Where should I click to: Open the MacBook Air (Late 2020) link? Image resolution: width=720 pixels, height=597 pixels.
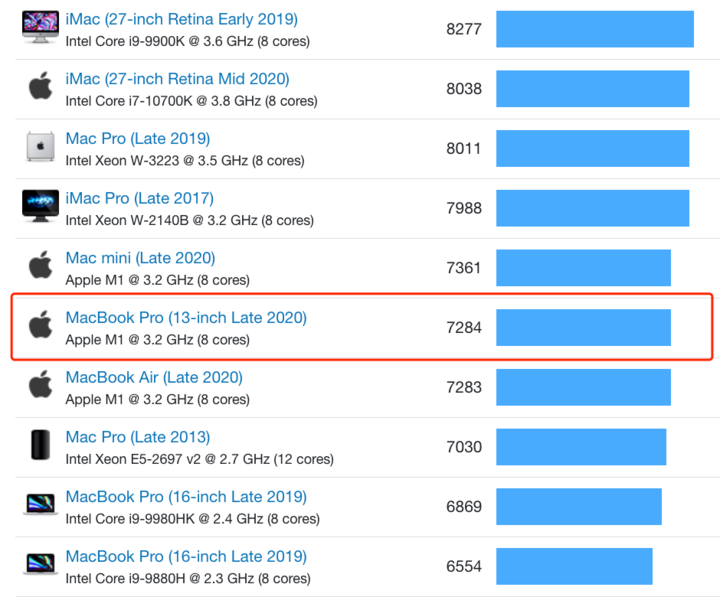click(154, 377)
